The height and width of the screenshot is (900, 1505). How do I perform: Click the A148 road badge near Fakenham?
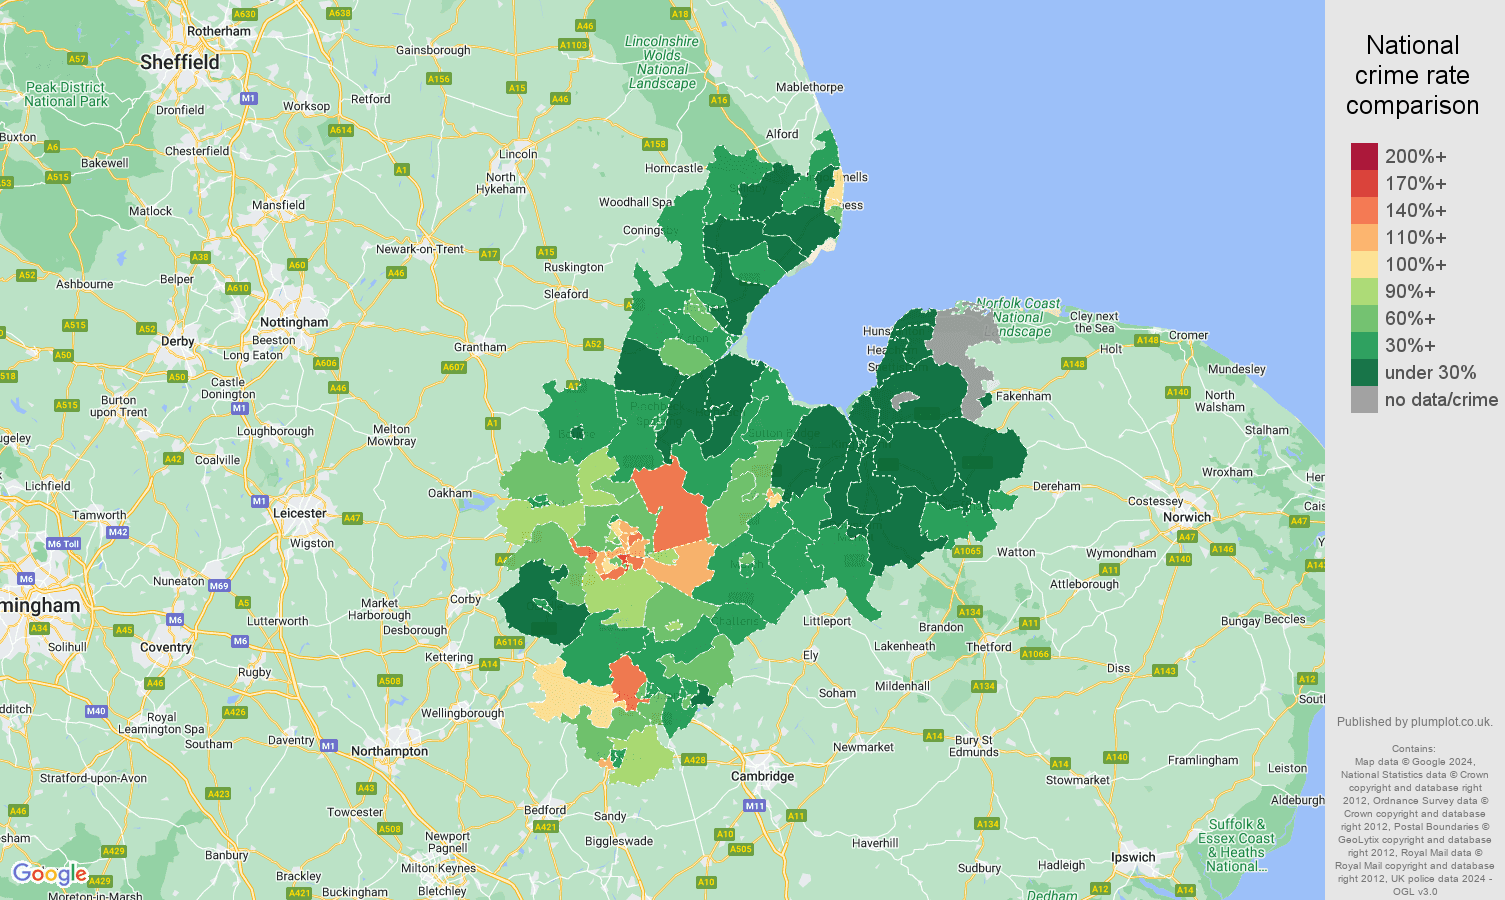1073,364
